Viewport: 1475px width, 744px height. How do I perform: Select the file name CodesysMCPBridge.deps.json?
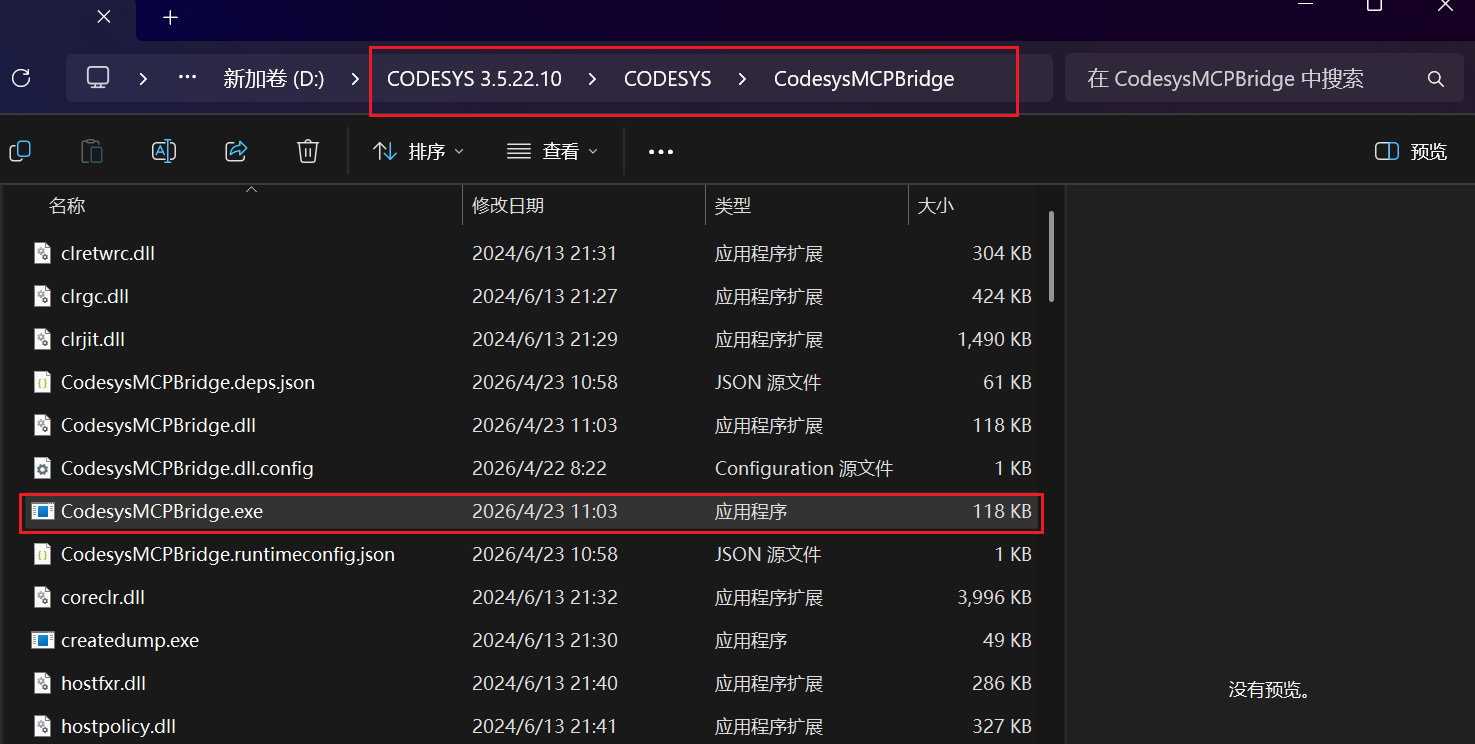coord(188,383)
